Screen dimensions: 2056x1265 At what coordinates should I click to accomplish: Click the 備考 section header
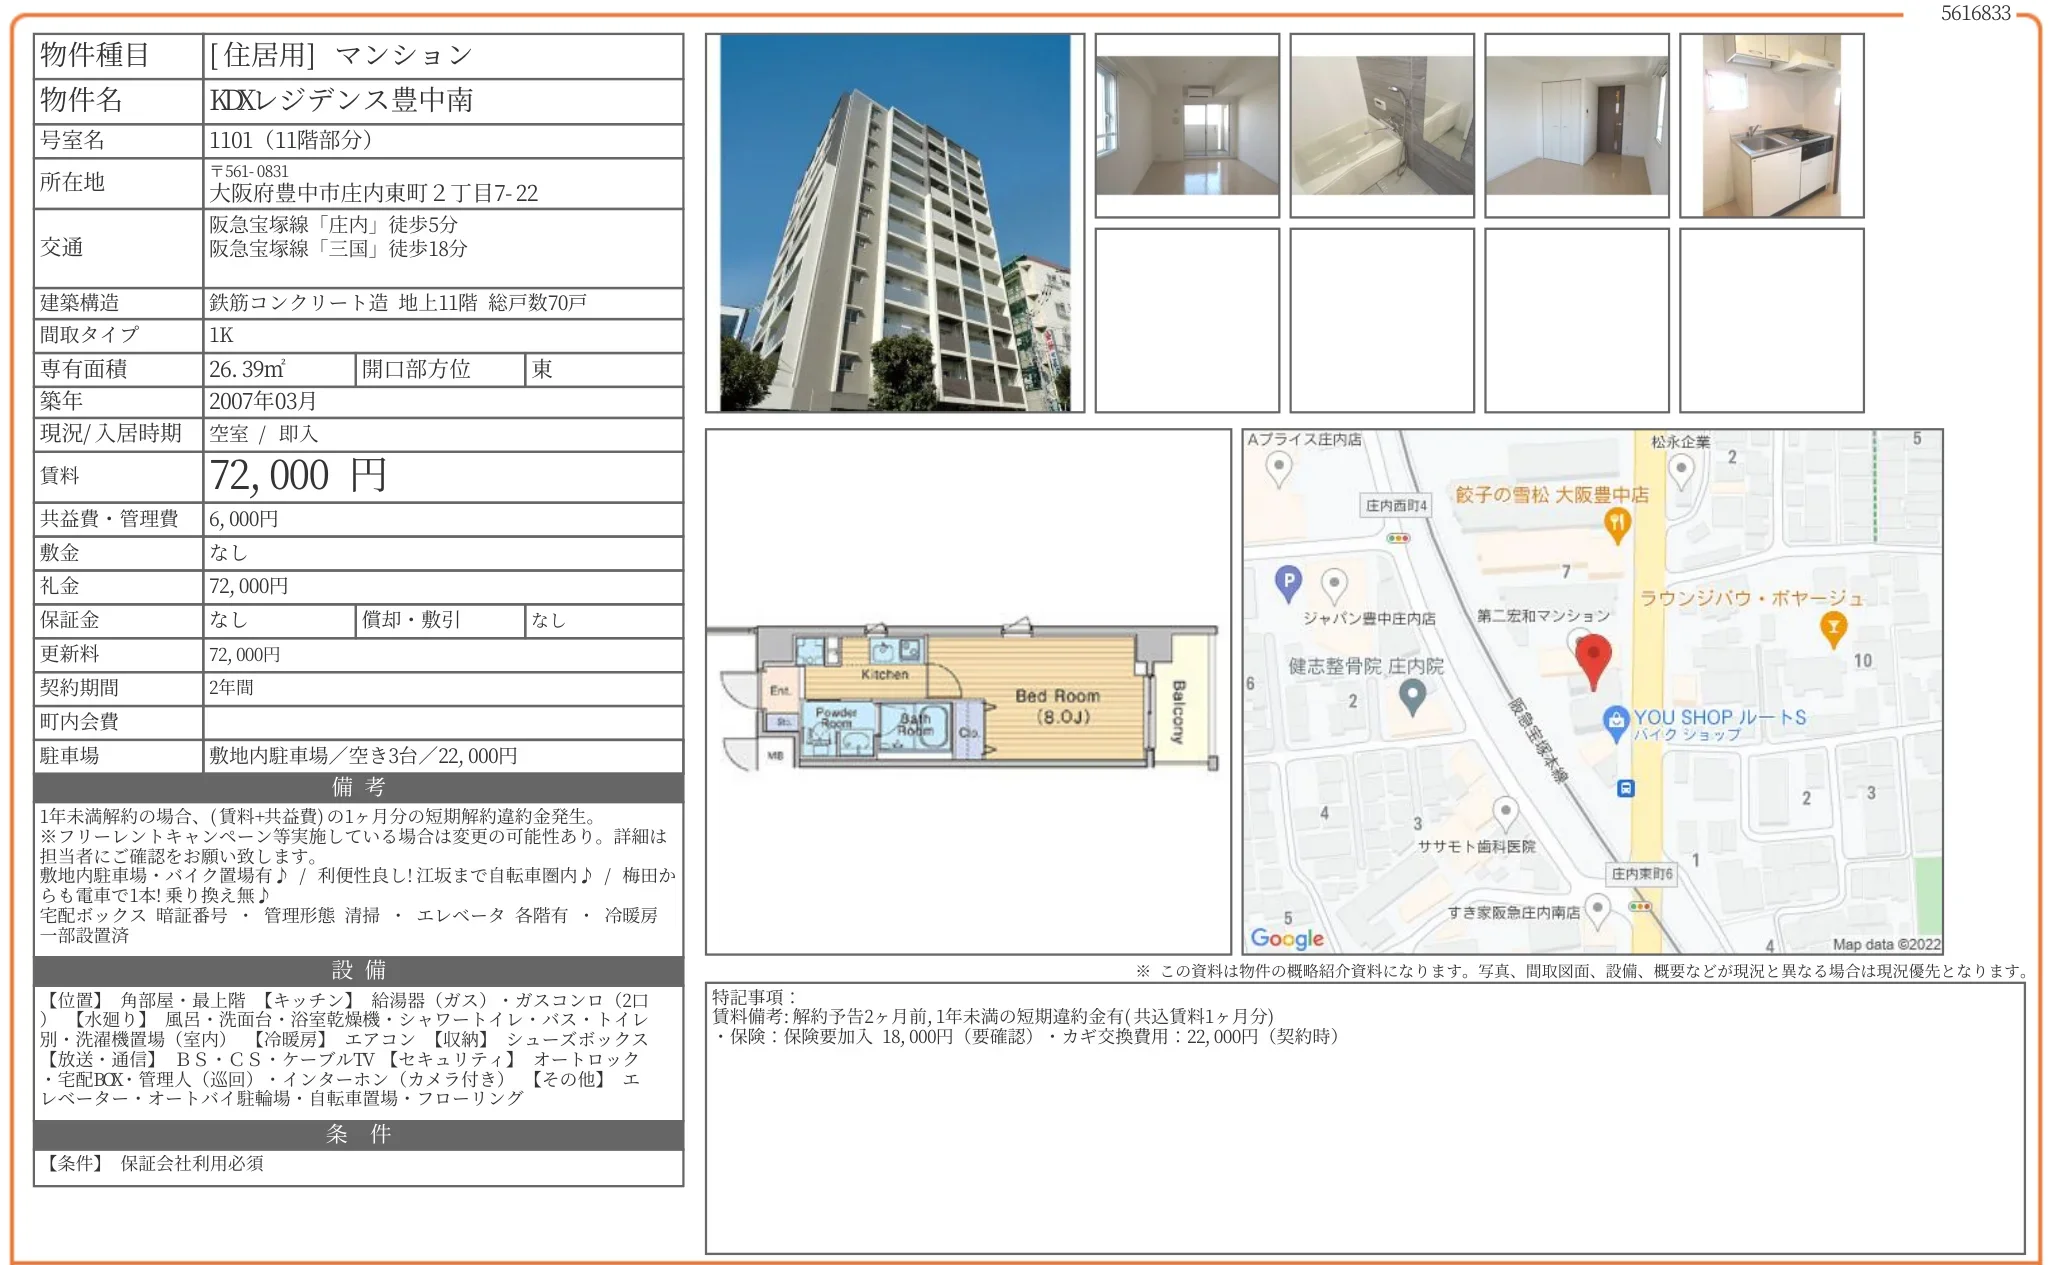click(358, 787)
